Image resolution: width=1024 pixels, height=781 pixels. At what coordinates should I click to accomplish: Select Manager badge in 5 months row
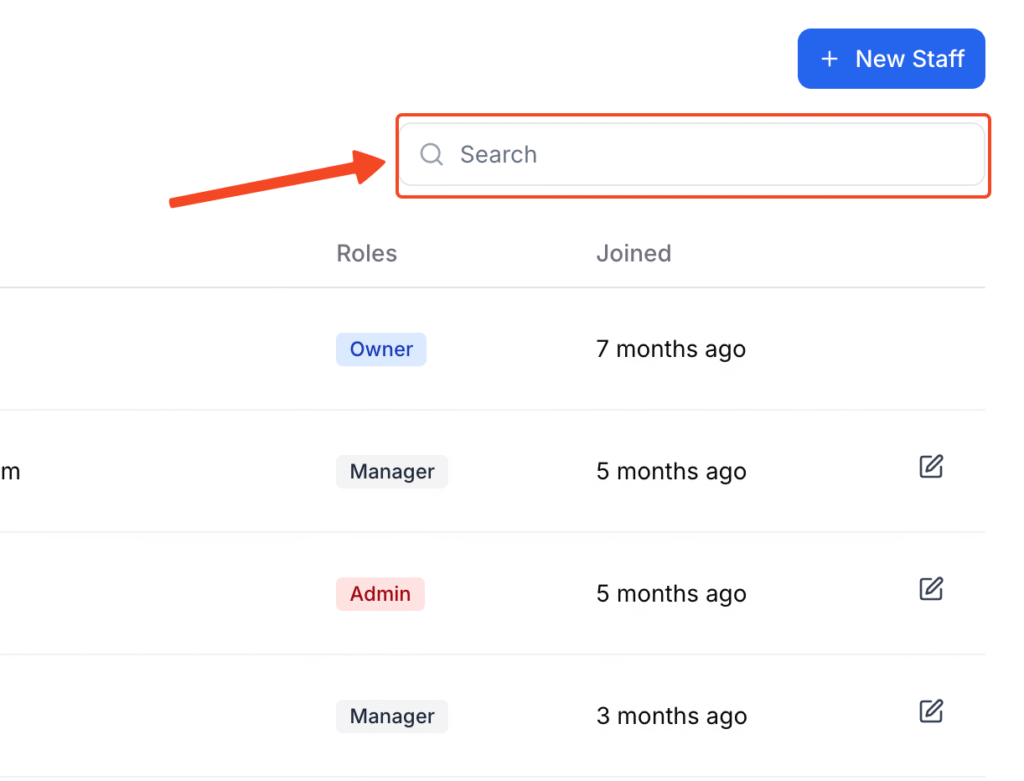(392, 471)
